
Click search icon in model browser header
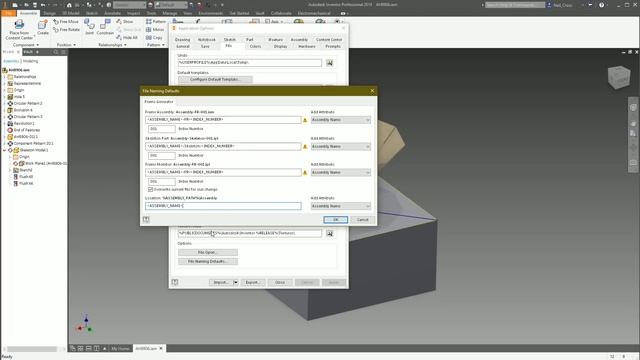pos(56,52)
